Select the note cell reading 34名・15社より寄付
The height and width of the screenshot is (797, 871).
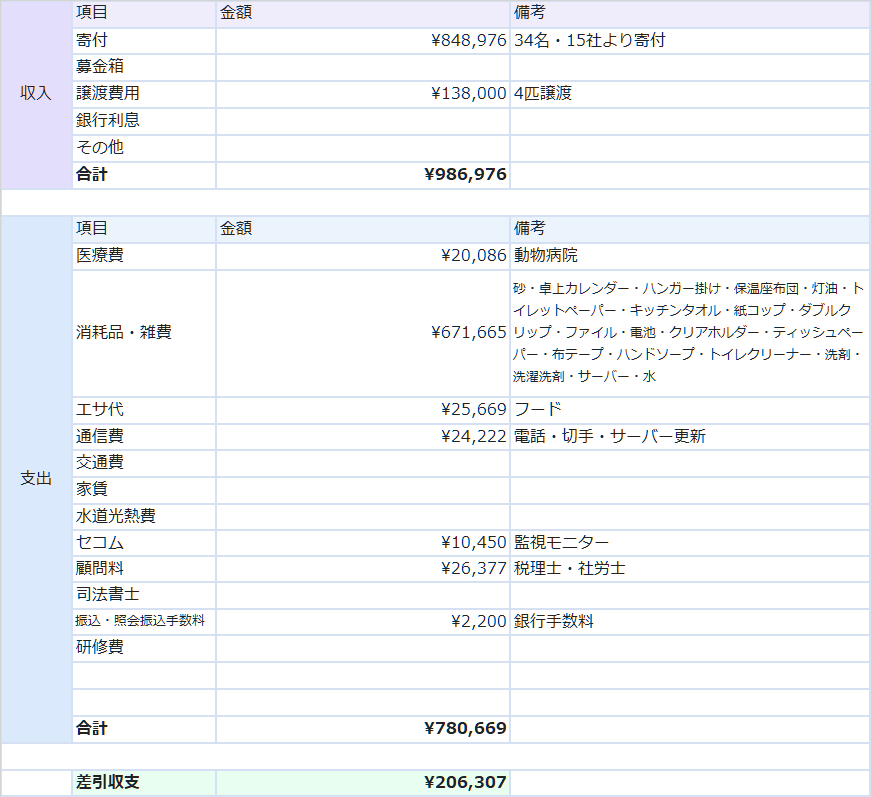pyautogui.click(x=689, y=41)
